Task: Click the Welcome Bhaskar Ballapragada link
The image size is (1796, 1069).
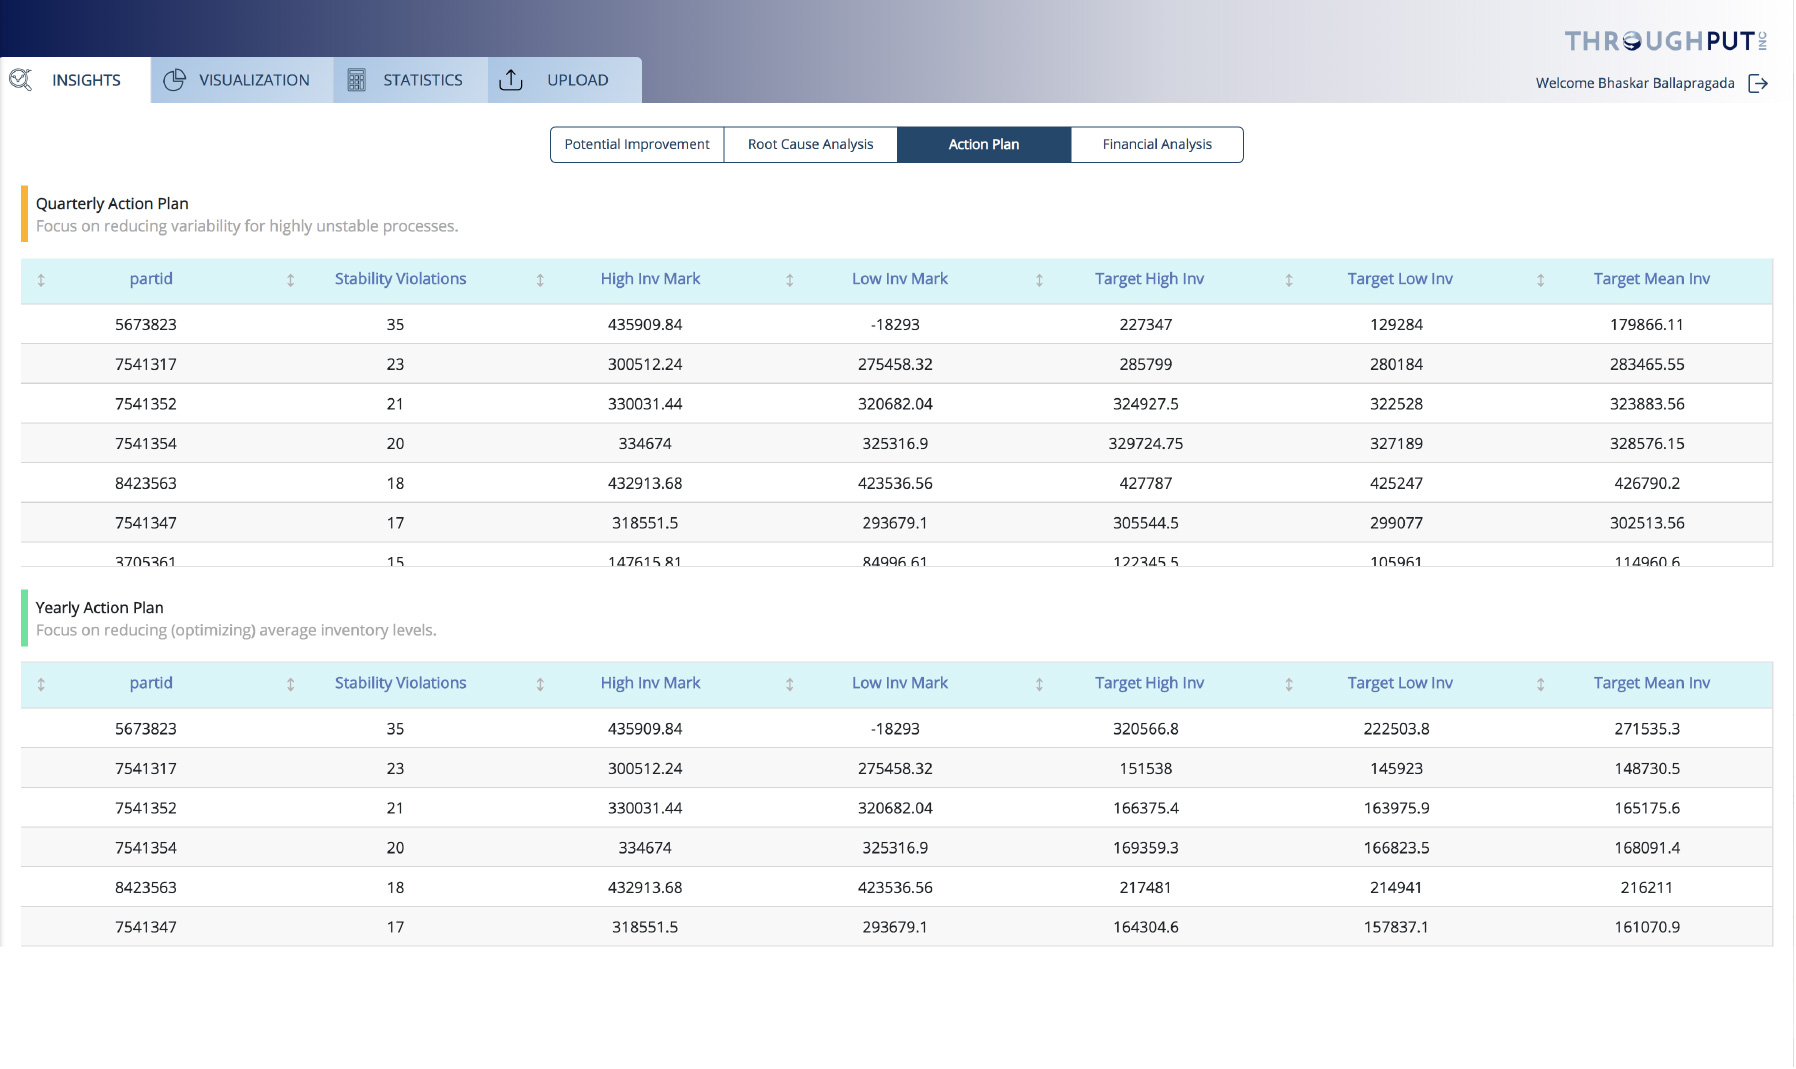Action: (1635, 84)
